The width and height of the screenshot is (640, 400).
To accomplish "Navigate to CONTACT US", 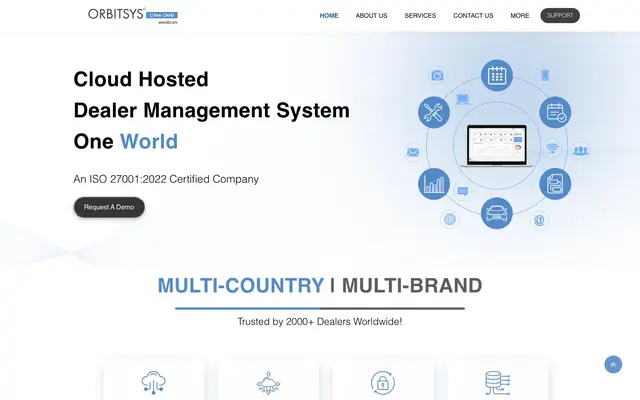I will click(473, 16).
